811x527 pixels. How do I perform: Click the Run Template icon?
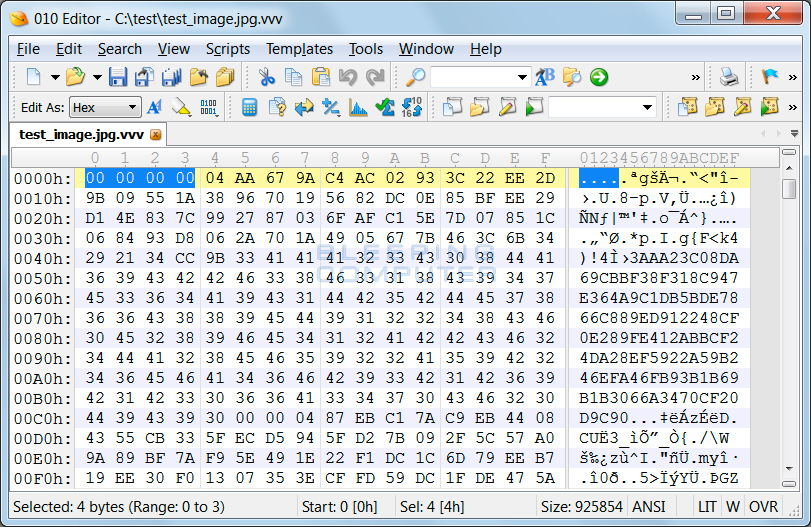[x=770, y=107]
